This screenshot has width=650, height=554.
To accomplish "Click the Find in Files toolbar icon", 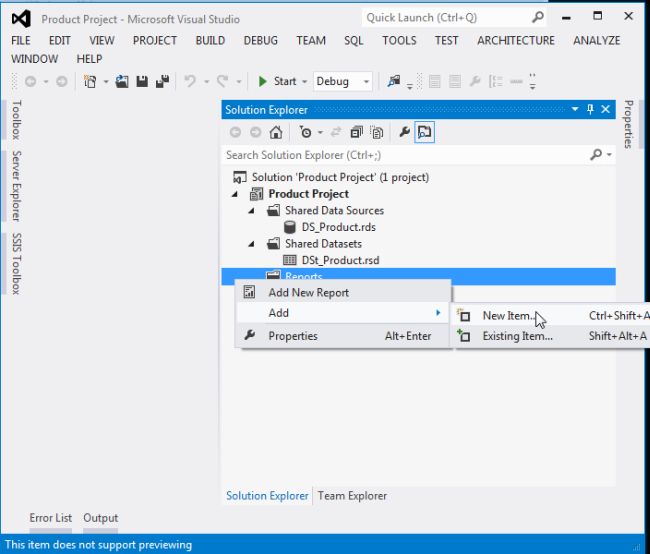I will click(x=394, y=81).
